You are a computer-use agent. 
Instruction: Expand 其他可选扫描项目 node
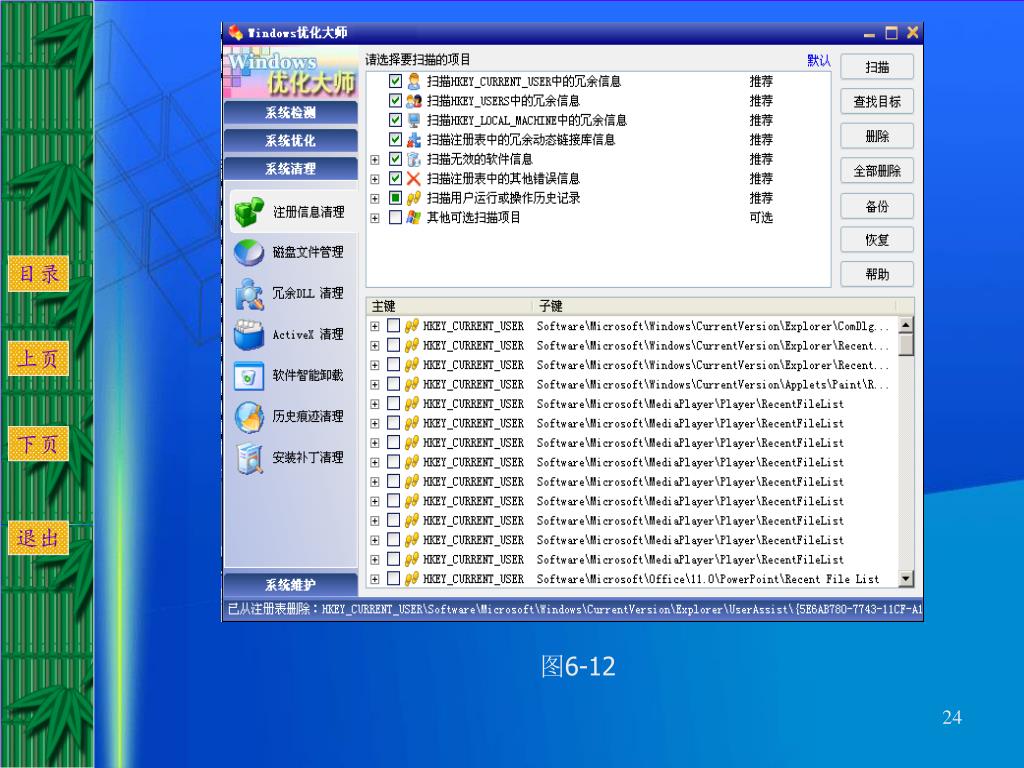click(x=375, y=218)
